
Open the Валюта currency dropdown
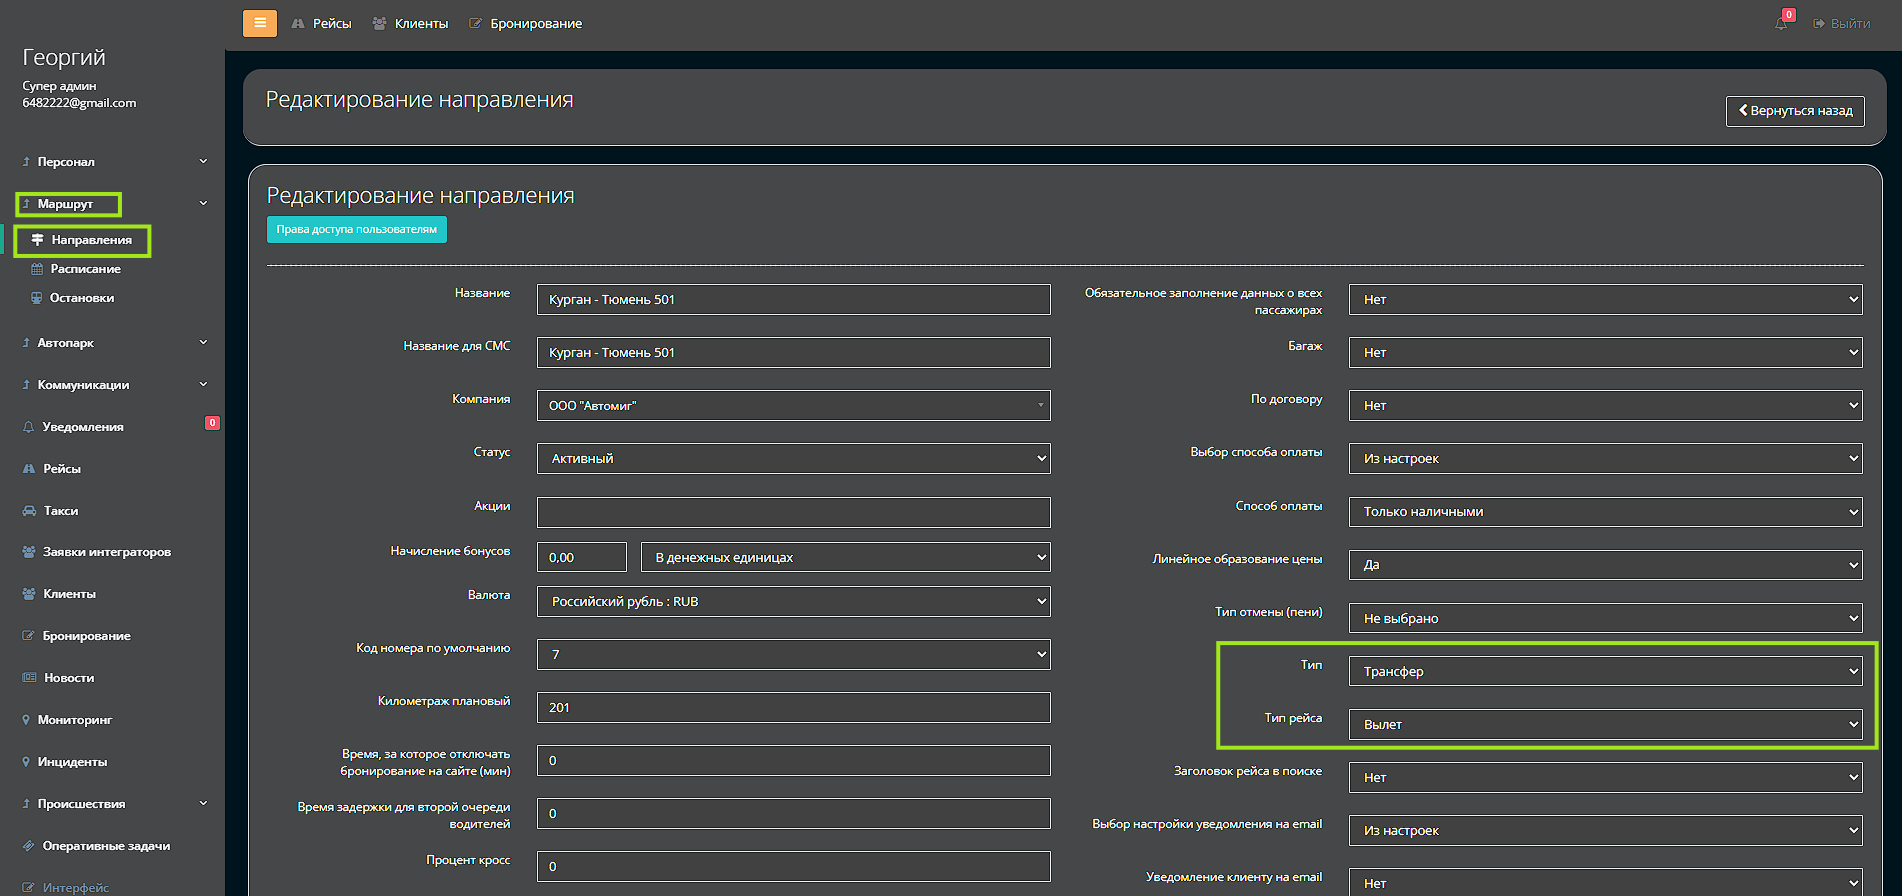pyautogui.click(x=793, y=602)
